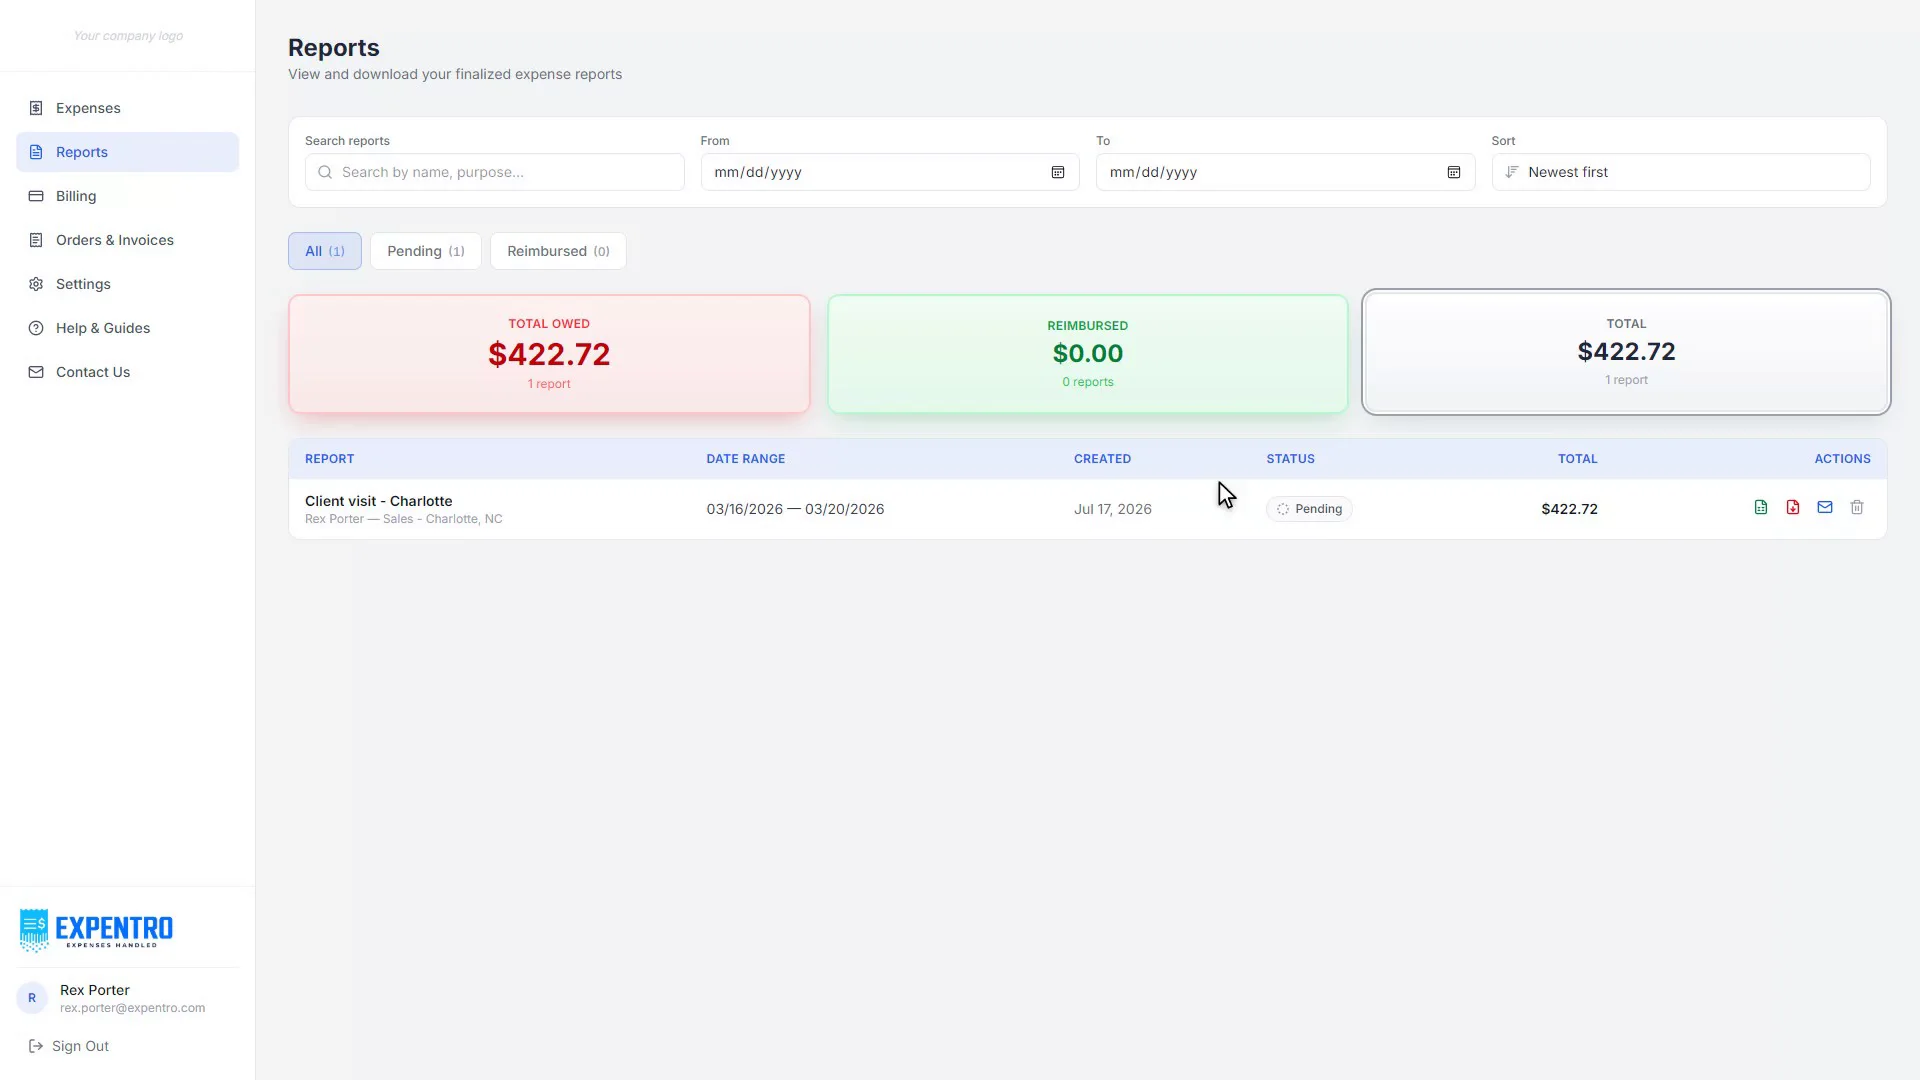Image resolution: width=1920 pixels, height=1080 pixels.
Task: Click the Reimbursed $0.00 summary card
Action: pos(1088,354)
